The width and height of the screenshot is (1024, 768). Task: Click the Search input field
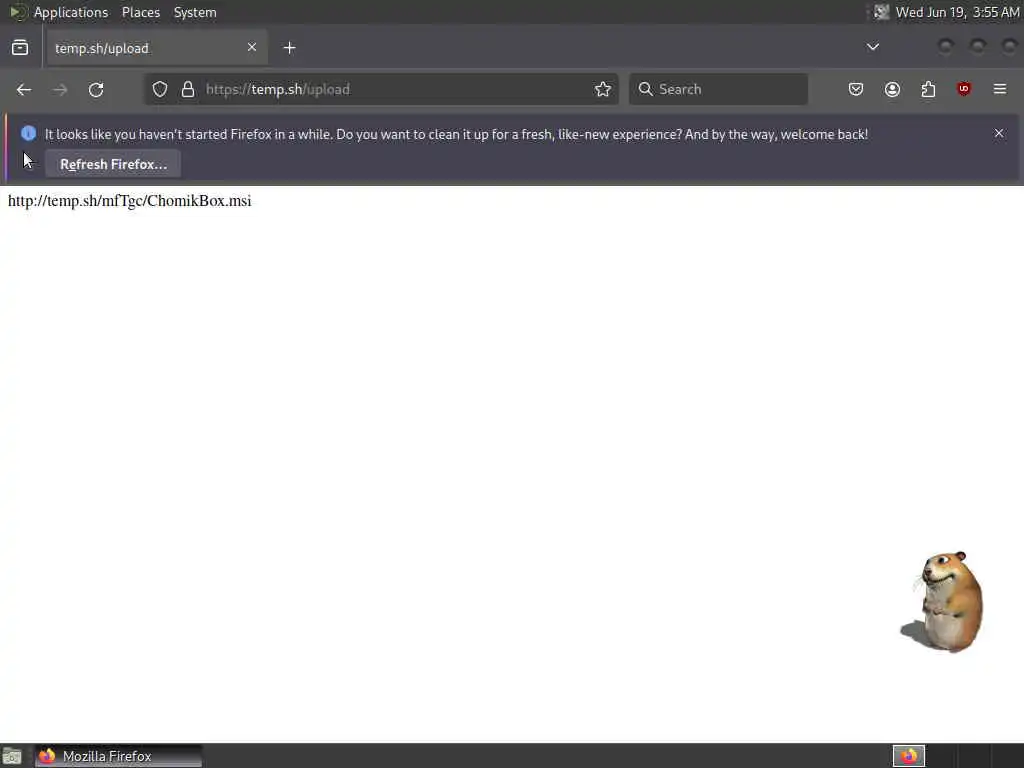[x=718, y=89]
